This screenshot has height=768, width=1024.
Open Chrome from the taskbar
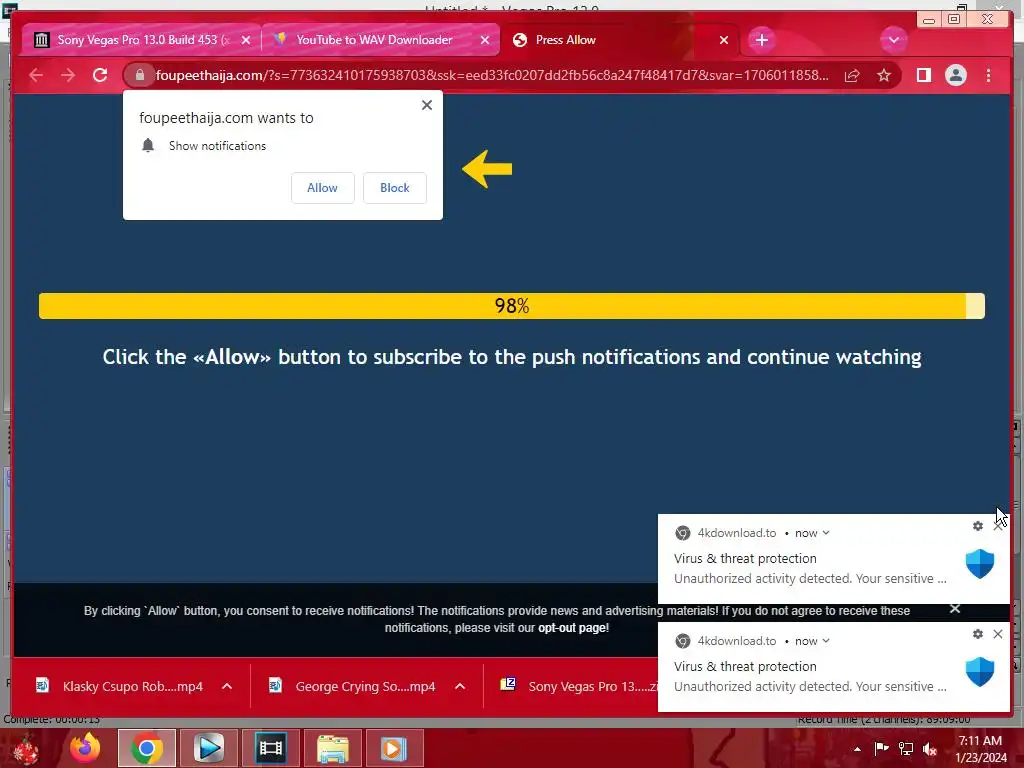tap(147, 748)
